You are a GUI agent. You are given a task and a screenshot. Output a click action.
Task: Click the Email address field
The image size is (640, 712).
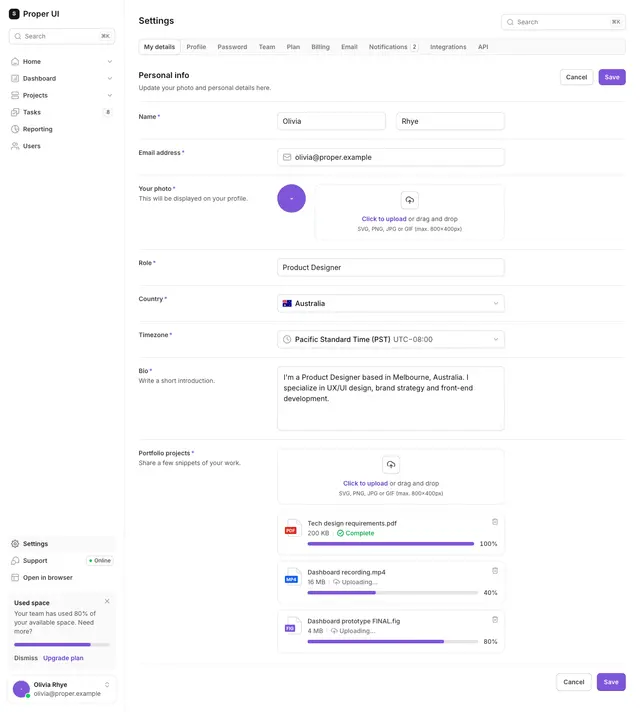pyautogui.click(x=391, y=157)
